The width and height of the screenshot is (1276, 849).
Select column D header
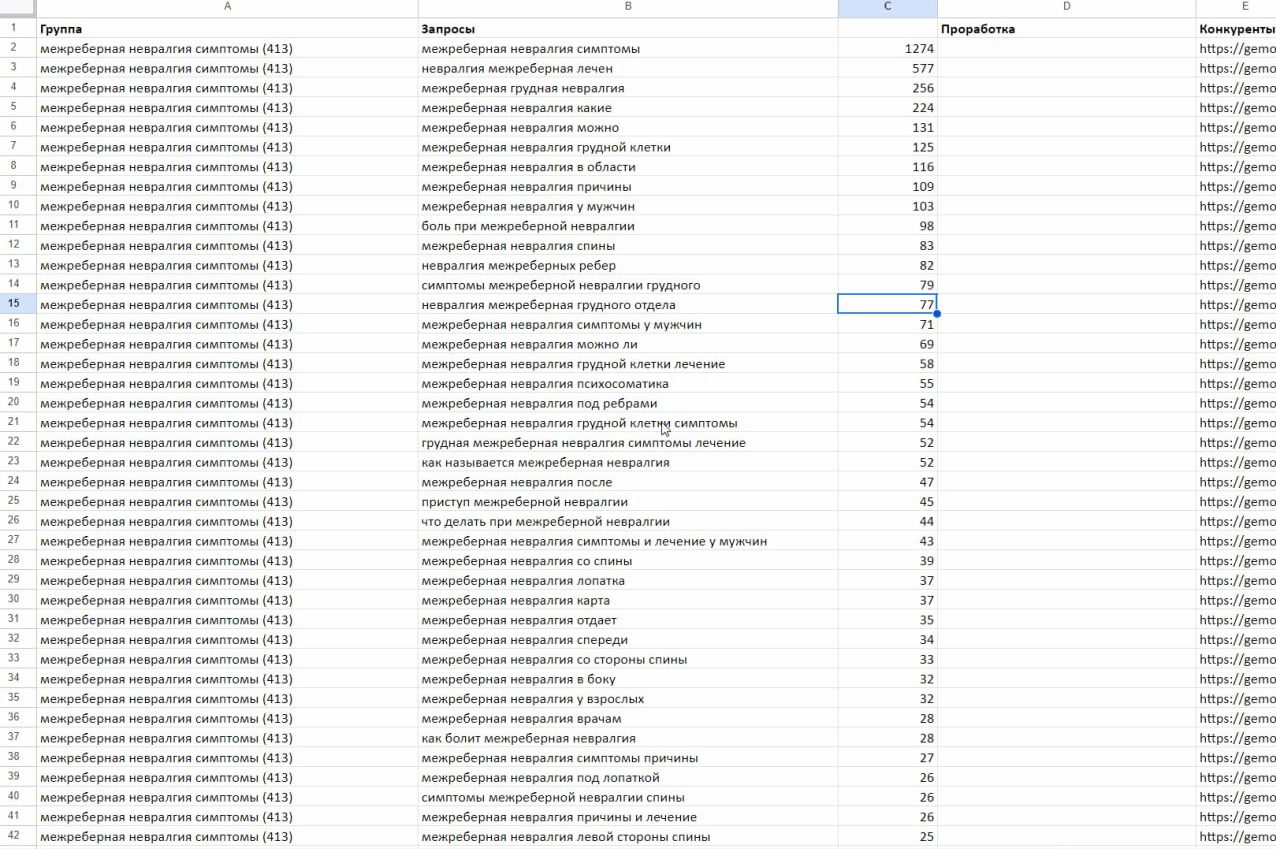tap(1066, 6)
